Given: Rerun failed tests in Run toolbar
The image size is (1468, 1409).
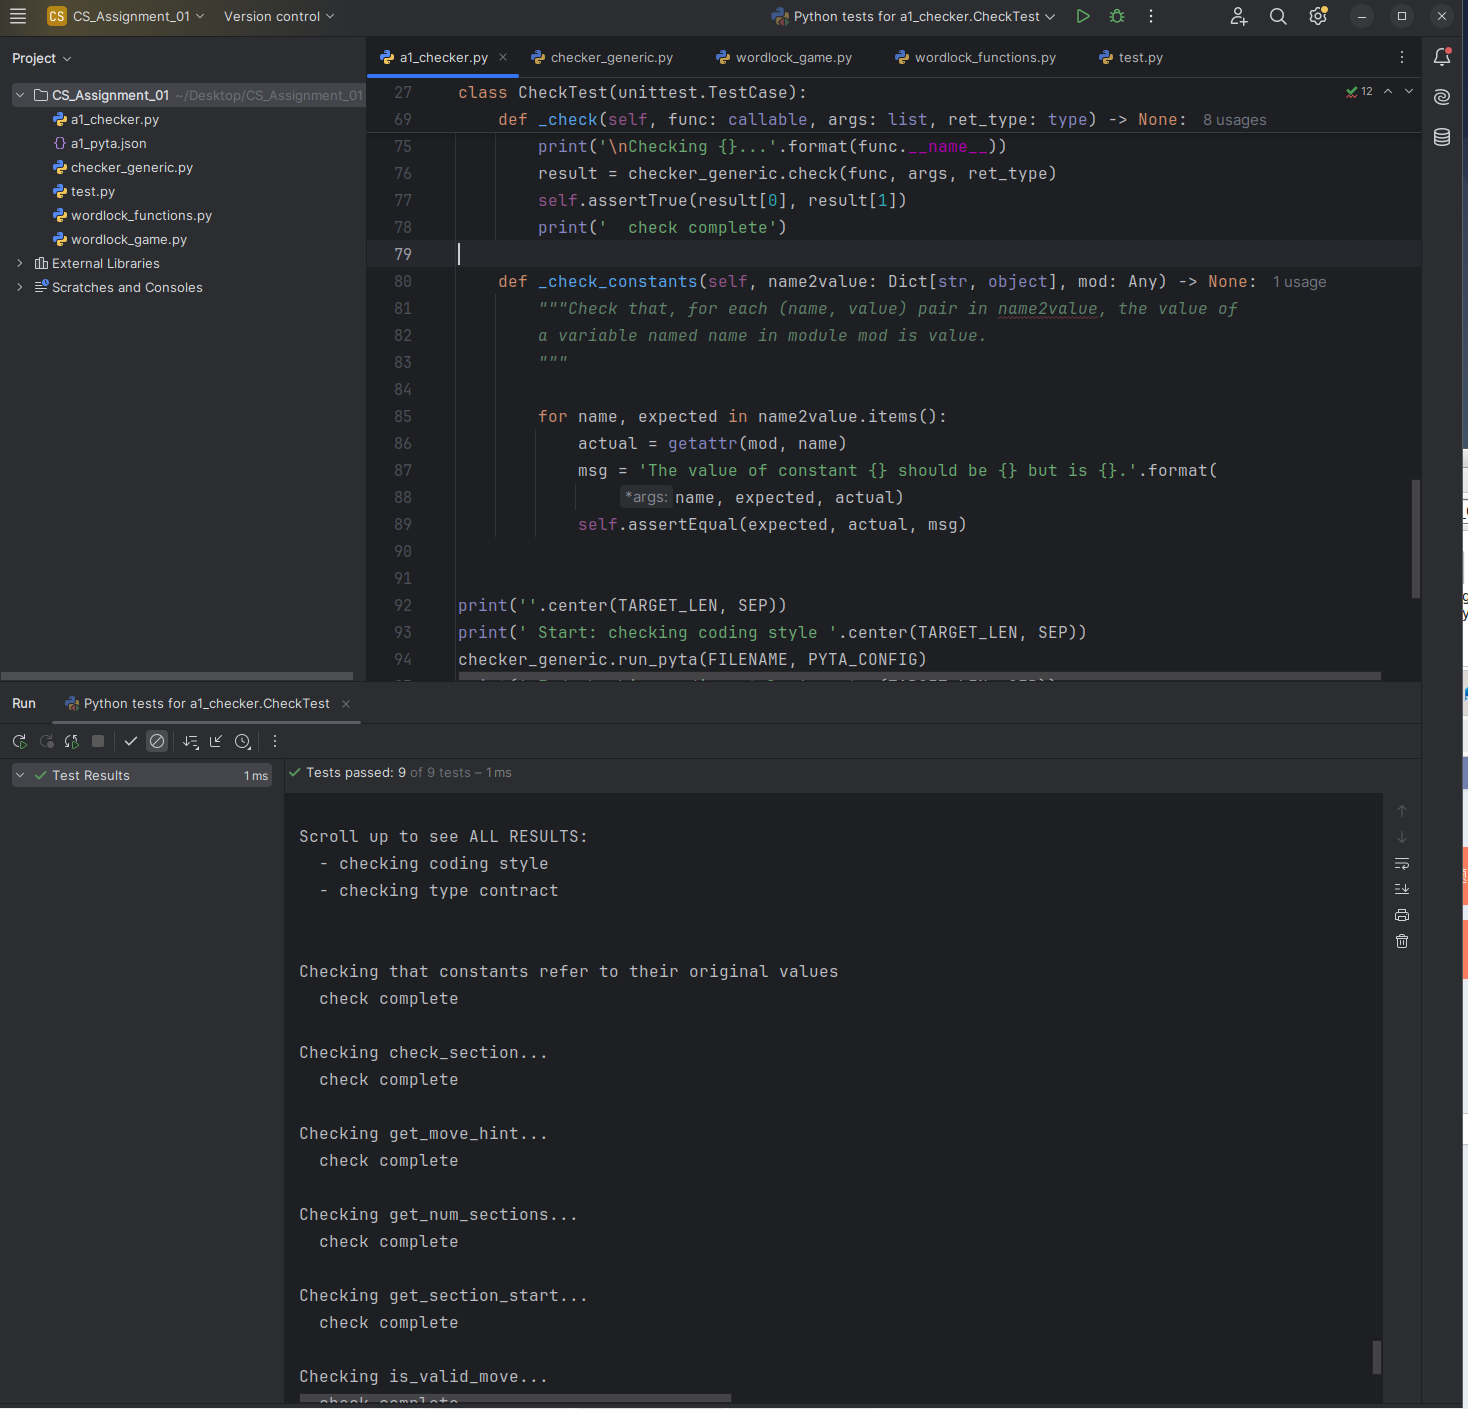Looking at the screenshot, I should pyautogui.click(x=46, y=741).
